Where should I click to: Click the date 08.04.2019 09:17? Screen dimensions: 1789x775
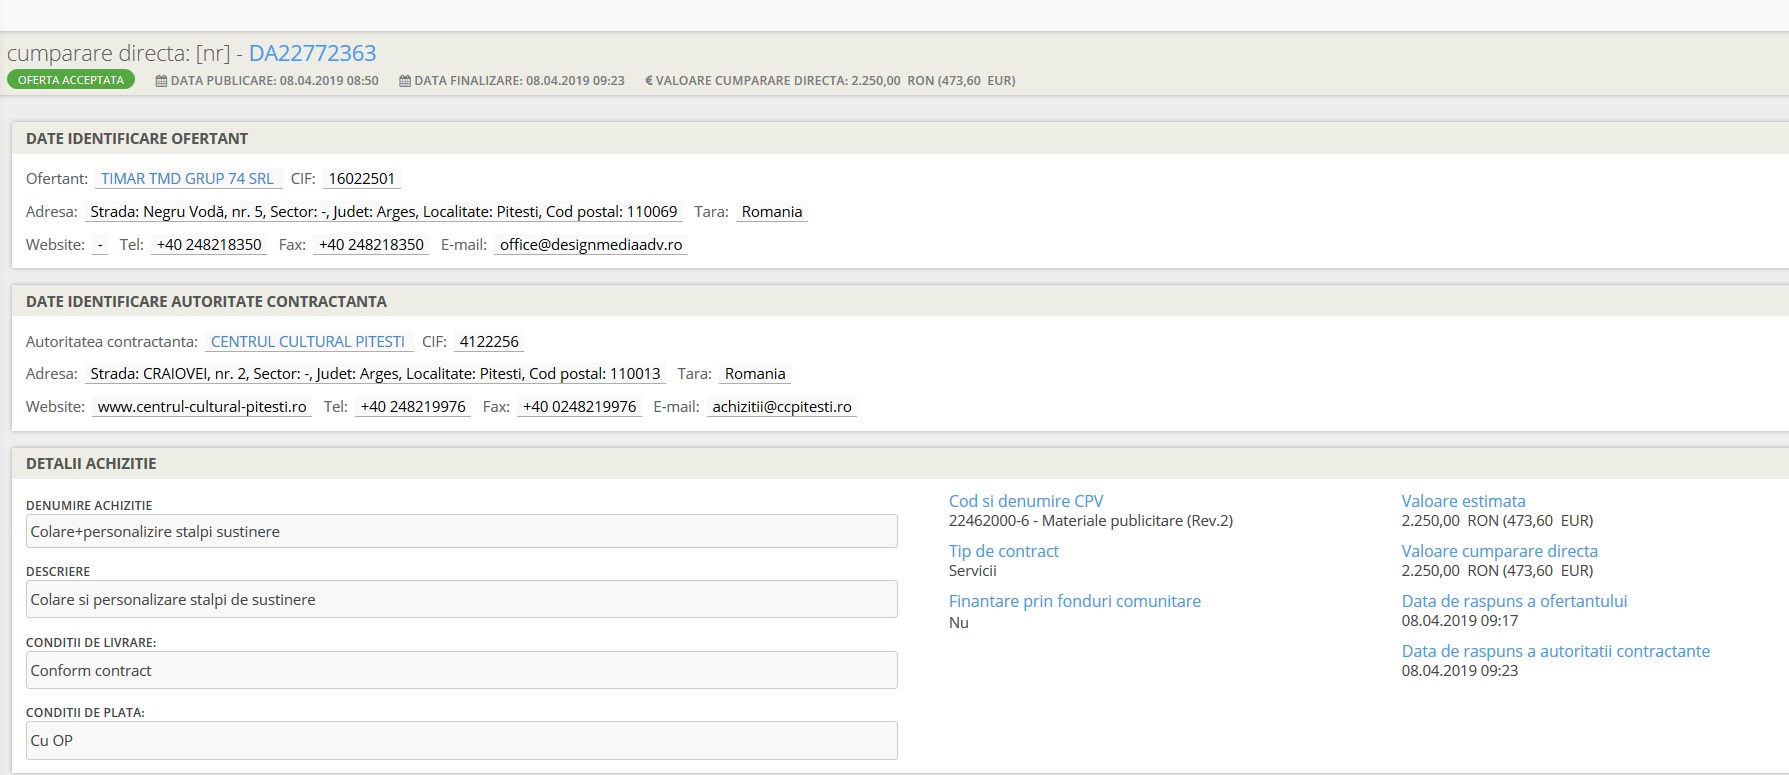(x=1460, y=621)
